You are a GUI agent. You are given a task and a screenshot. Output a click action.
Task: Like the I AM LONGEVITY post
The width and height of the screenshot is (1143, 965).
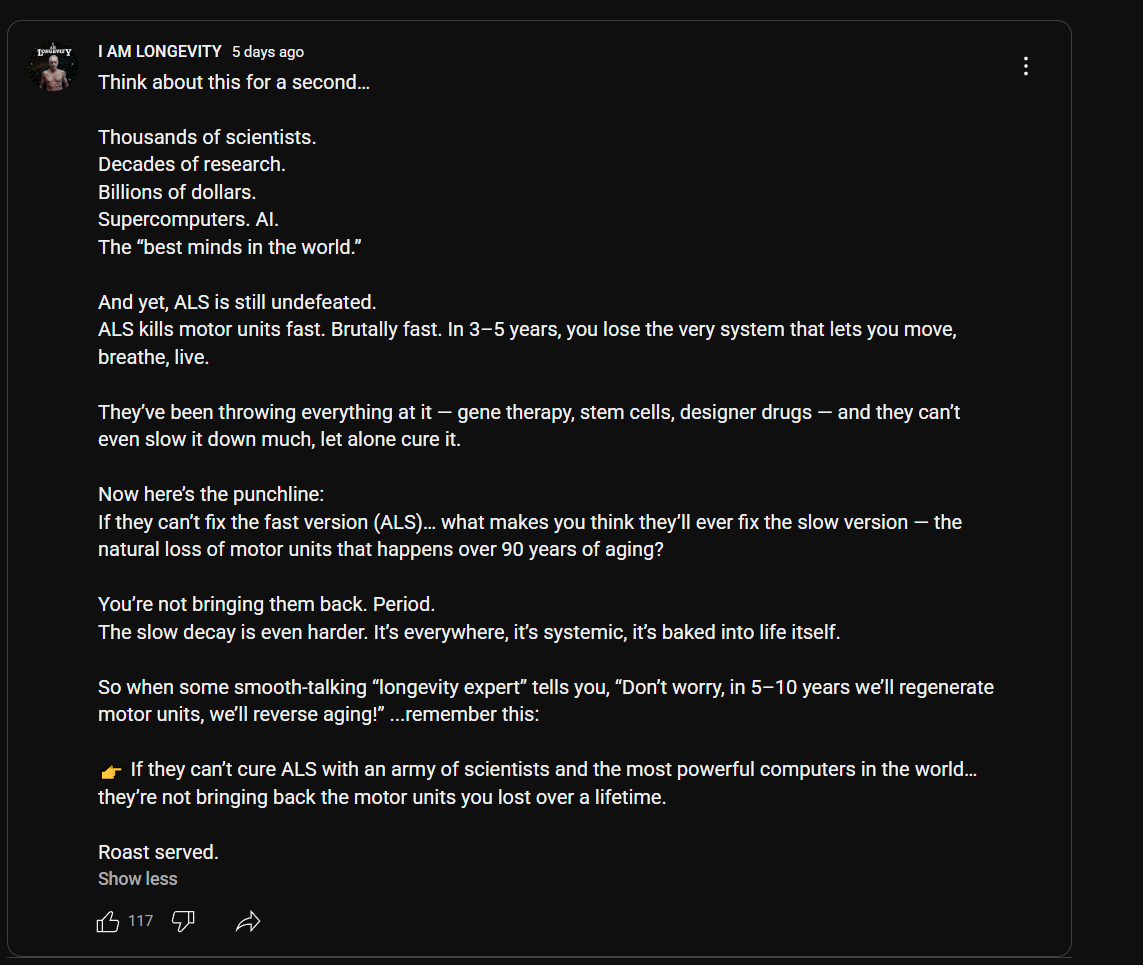coord(108,922)
